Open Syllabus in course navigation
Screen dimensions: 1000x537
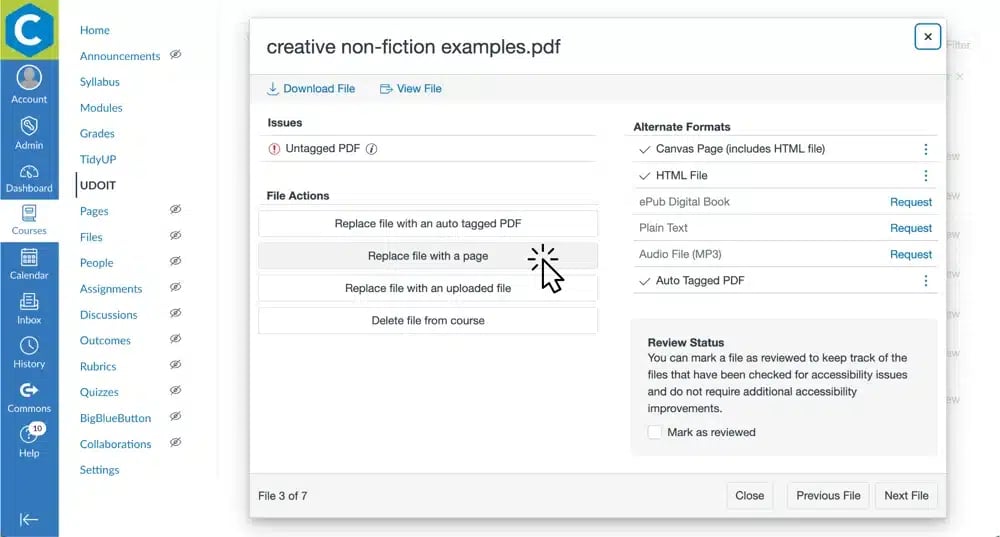coord(99,82)
